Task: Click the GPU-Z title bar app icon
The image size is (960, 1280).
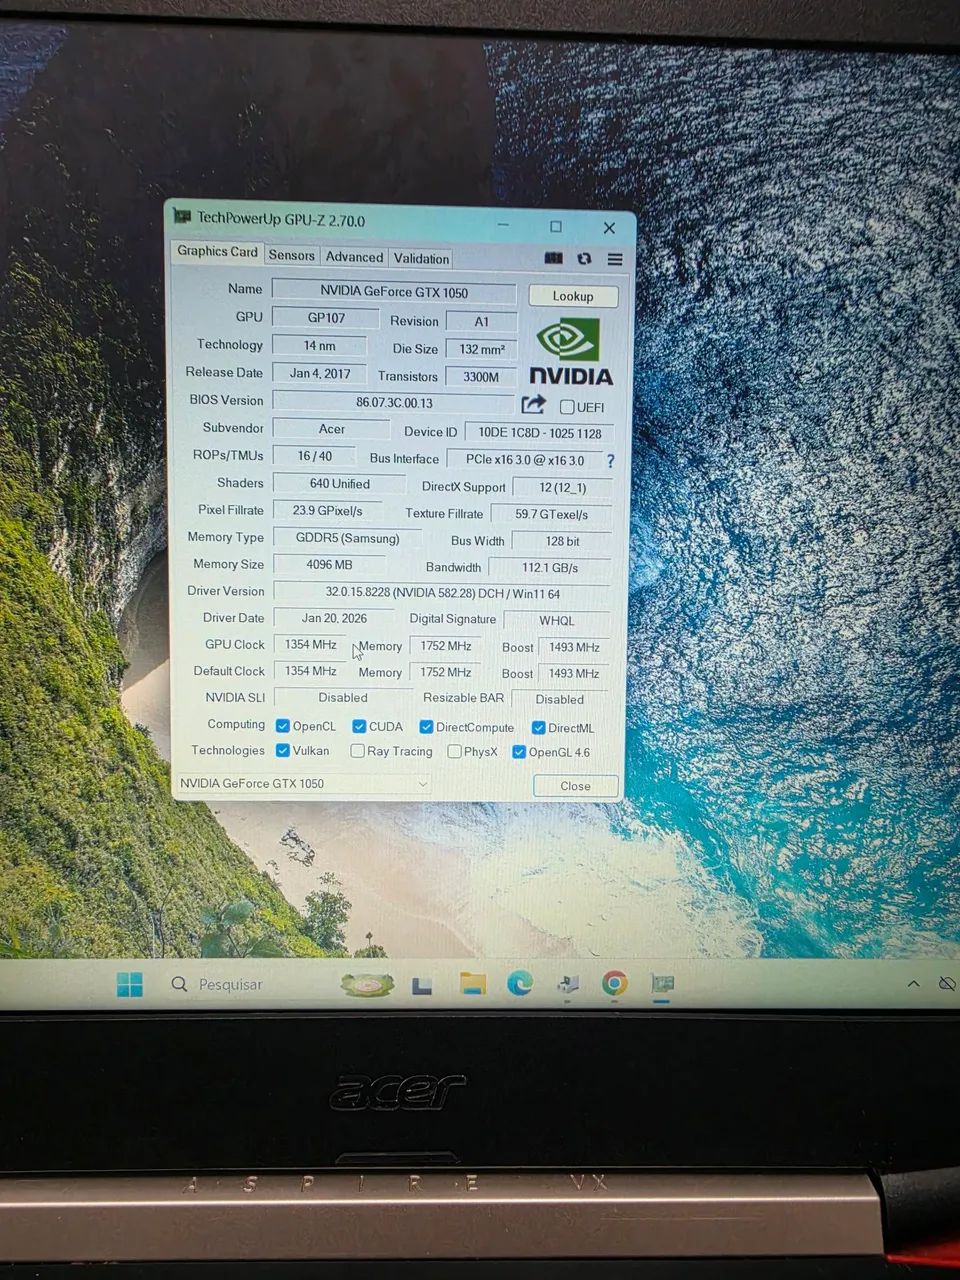Action: [x=182, y=216]
